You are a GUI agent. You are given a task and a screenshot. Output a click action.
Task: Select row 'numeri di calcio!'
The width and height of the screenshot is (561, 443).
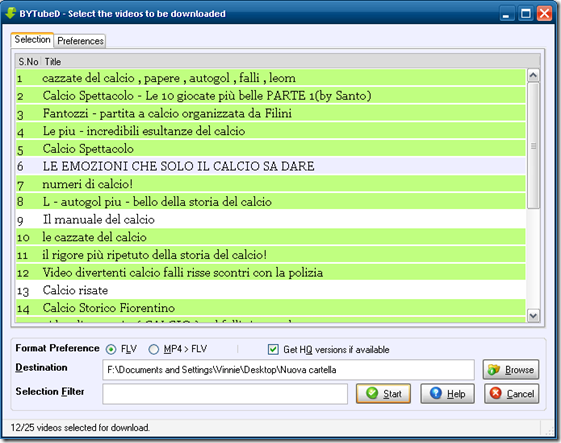point(270,184)
